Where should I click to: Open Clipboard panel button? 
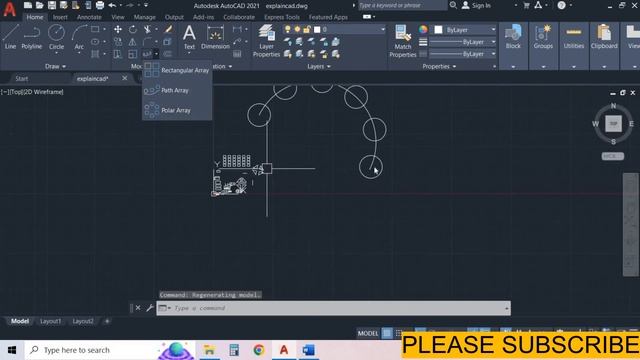[x=604, y=38]
